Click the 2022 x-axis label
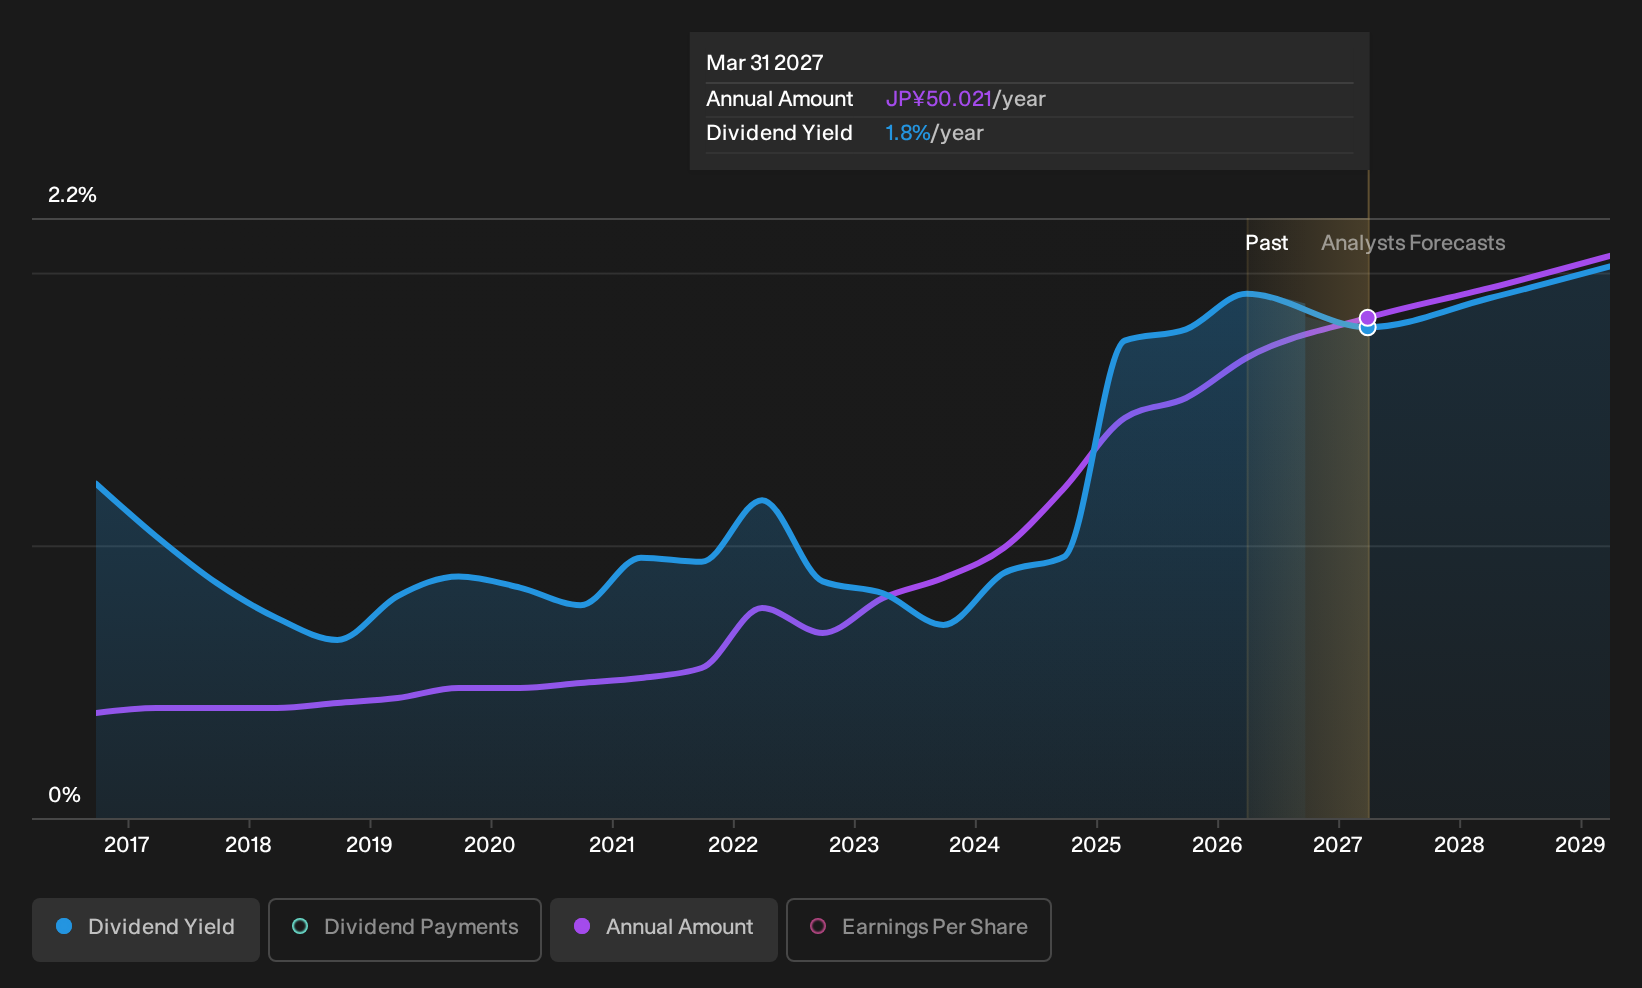The image size is (1642, 988). click(733, 845)
